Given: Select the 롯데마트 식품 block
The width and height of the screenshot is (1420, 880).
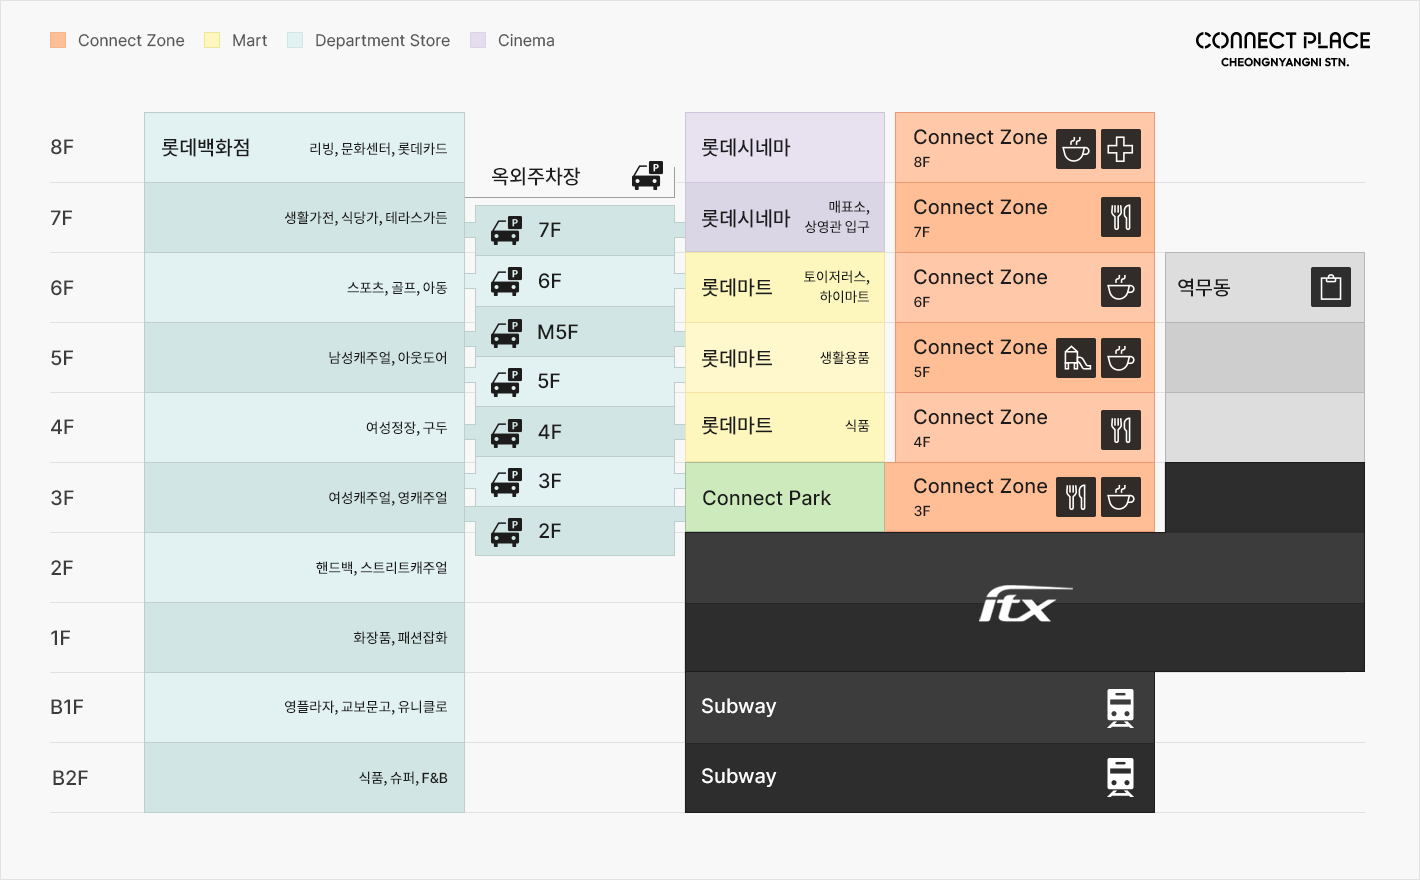Looking at the screenshot, I should tap(785, 427).
